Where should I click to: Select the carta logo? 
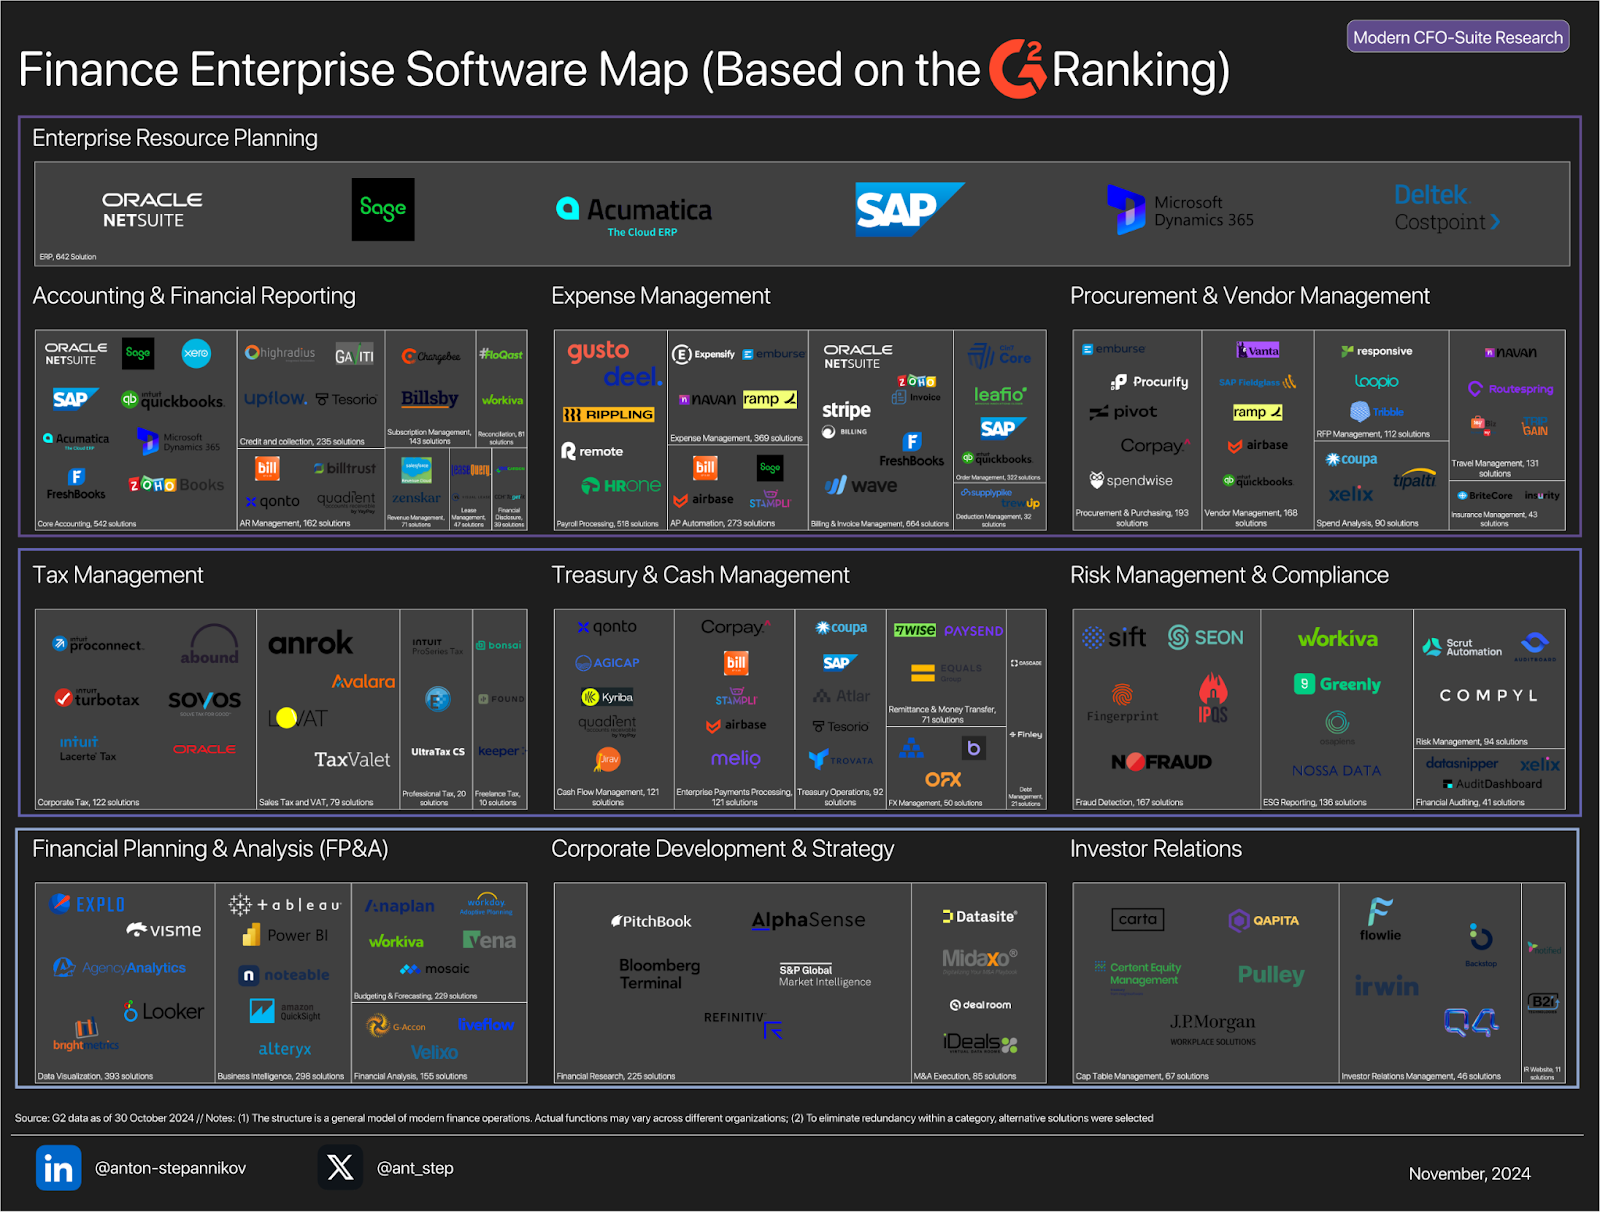tap(1138, 919)
